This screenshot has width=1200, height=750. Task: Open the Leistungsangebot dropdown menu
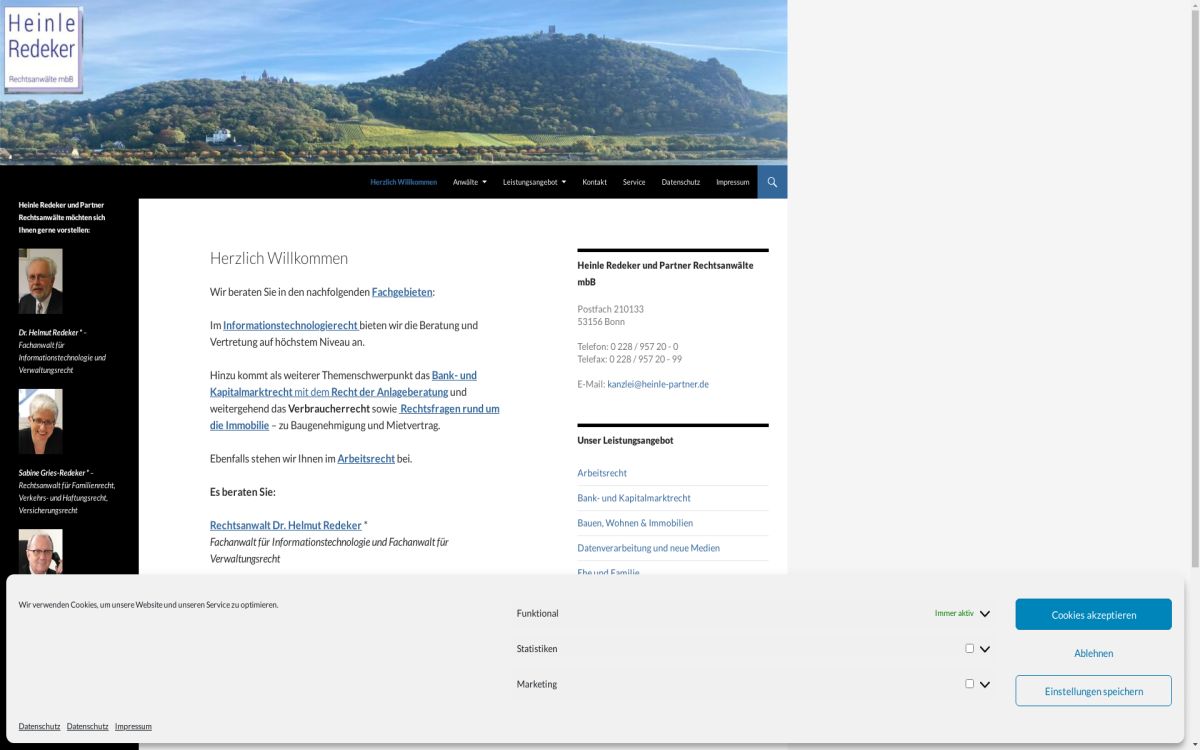(534, 182)
